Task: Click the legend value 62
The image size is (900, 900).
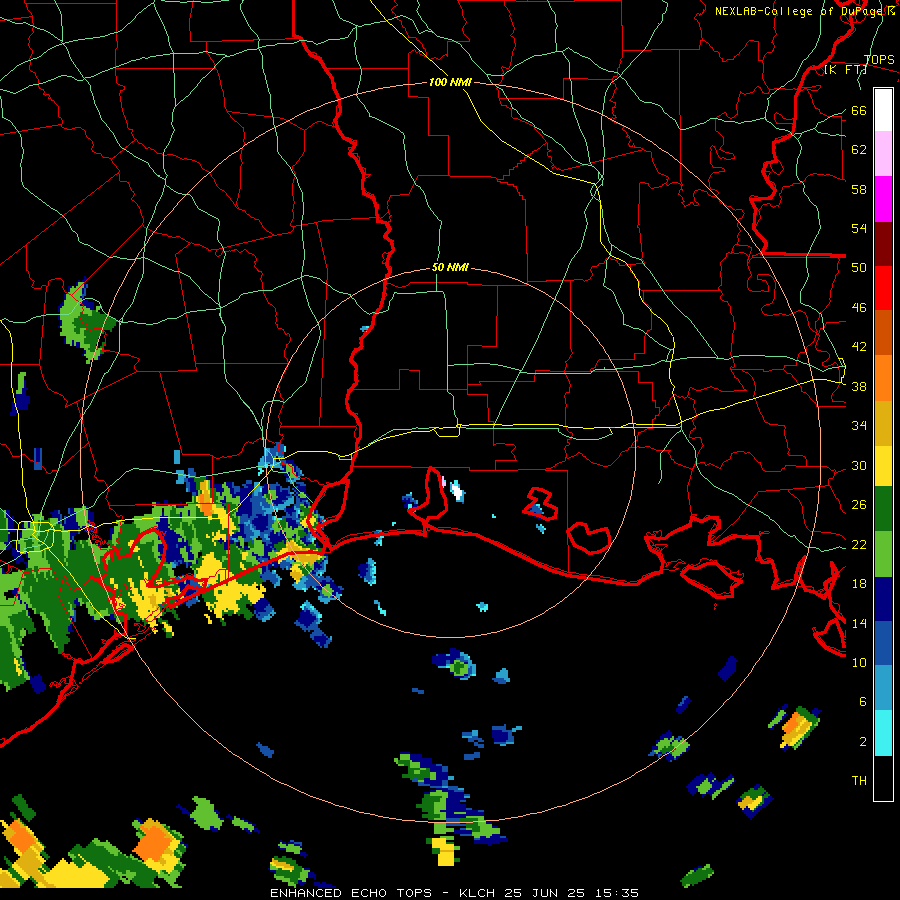Action: tap(859, 150)
